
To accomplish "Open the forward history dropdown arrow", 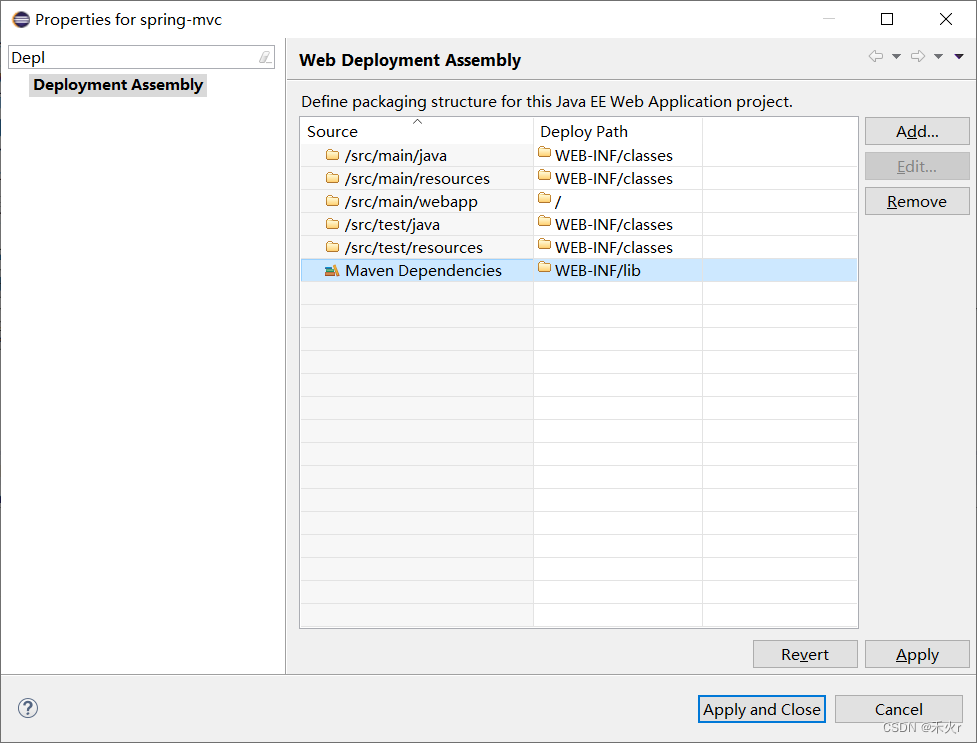I will click(x=938, y=57).
